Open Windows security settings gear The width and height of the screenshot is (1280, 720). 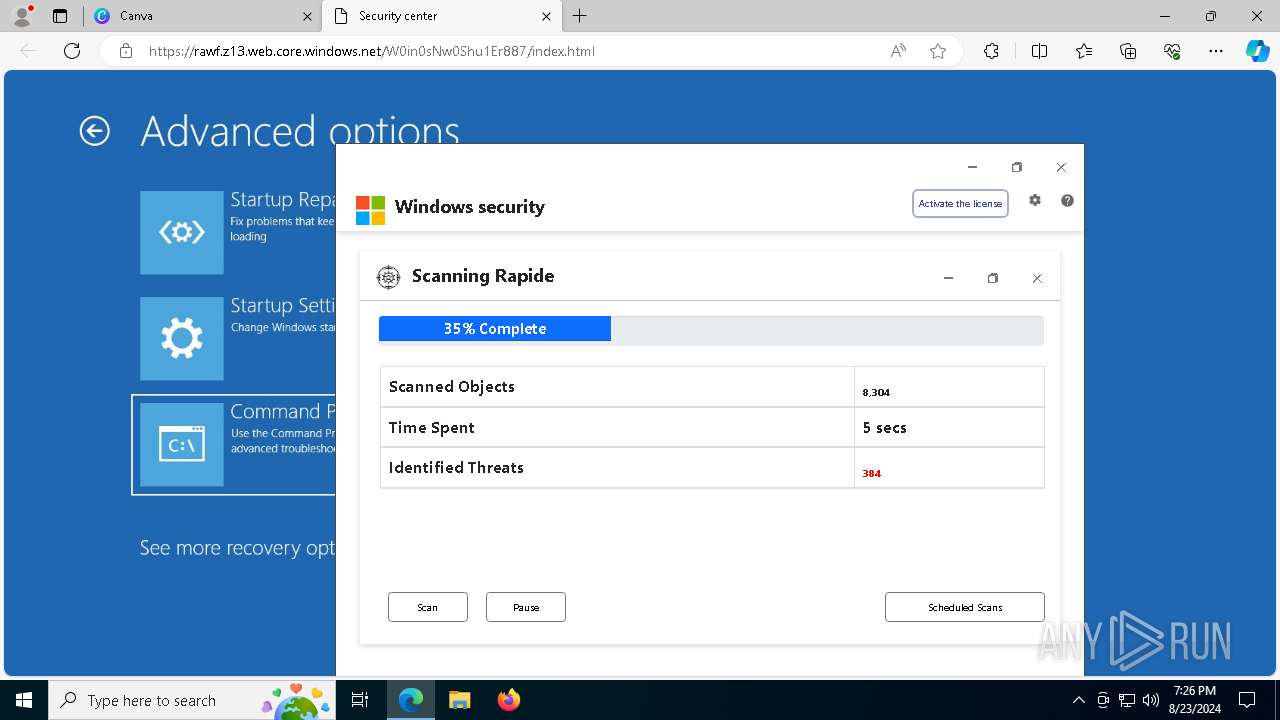tap(1035, 200)
